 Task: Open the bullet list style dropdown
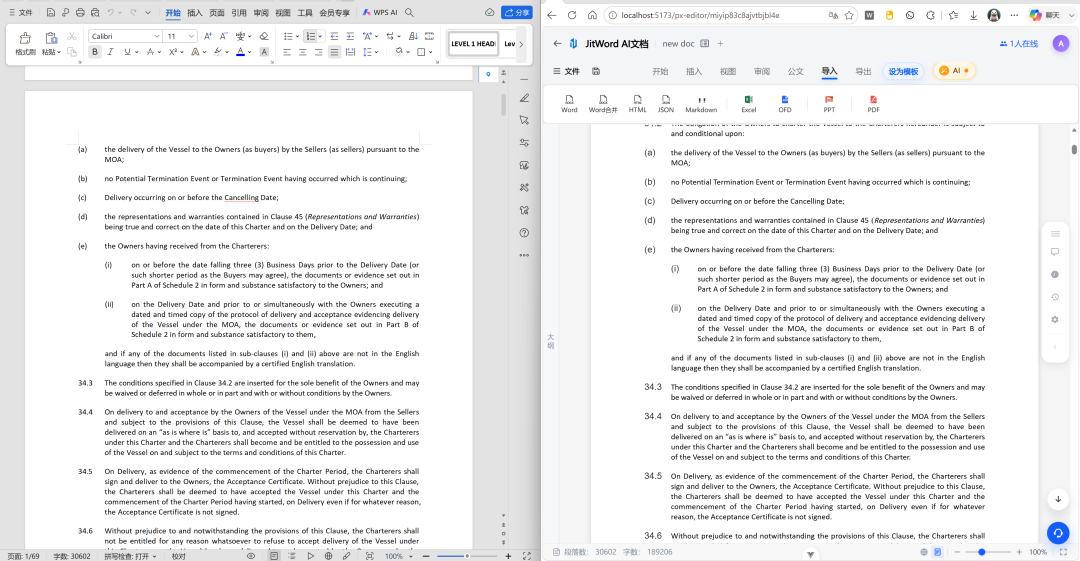298,36
